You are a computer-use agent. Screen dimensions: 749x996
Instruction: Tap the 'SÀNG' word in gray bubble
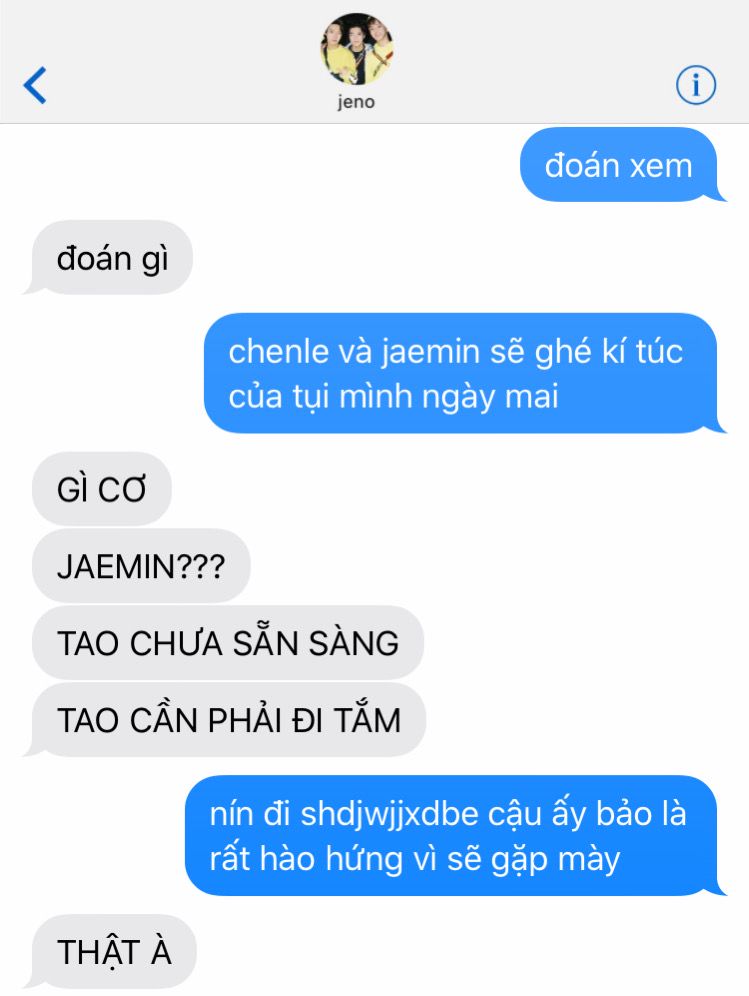coord(354,642)
